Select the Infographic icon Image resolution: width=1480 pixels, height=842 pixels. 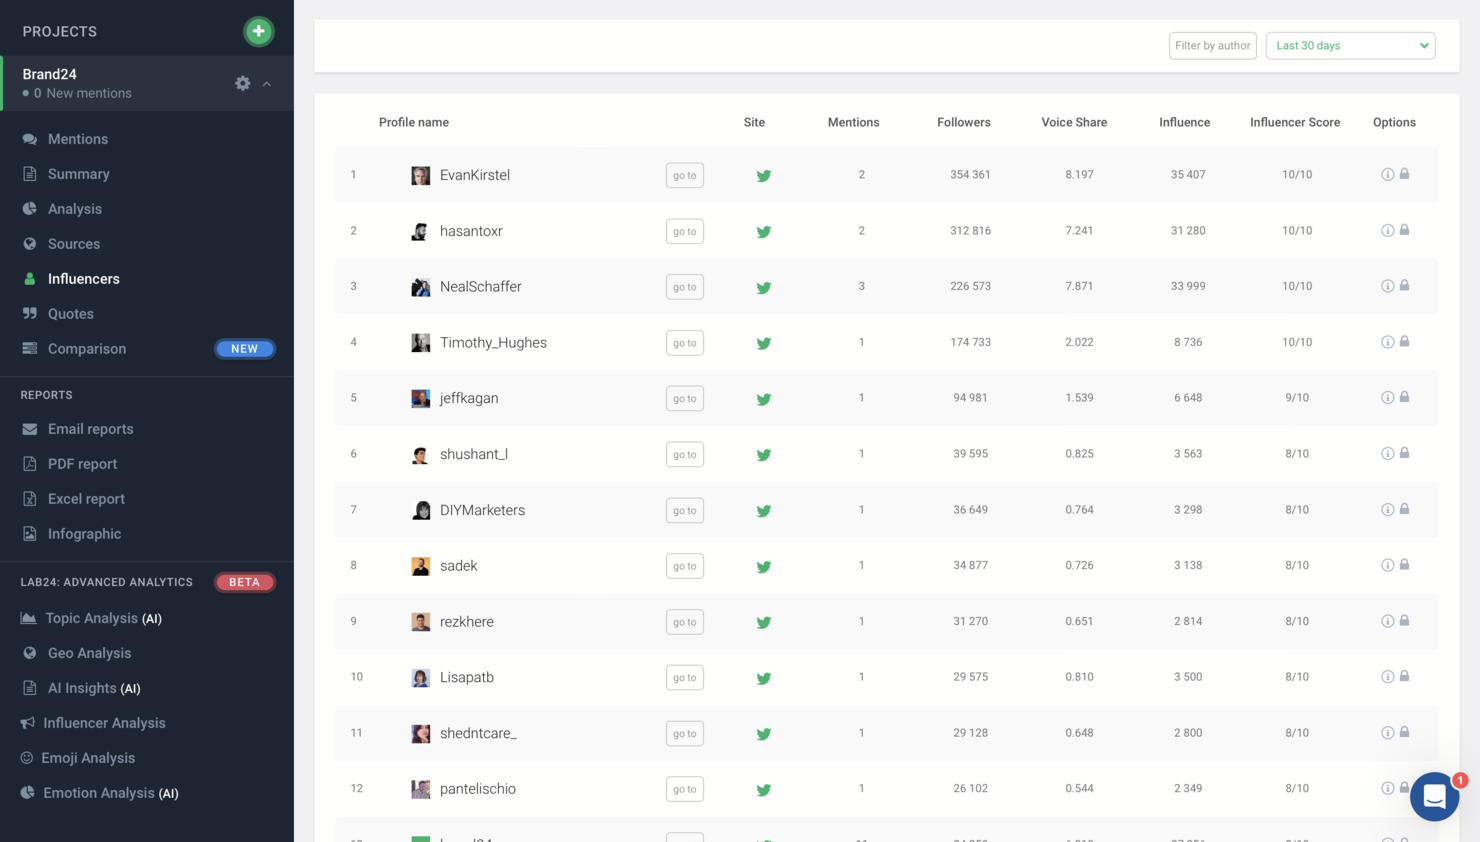tap(26, 533)
